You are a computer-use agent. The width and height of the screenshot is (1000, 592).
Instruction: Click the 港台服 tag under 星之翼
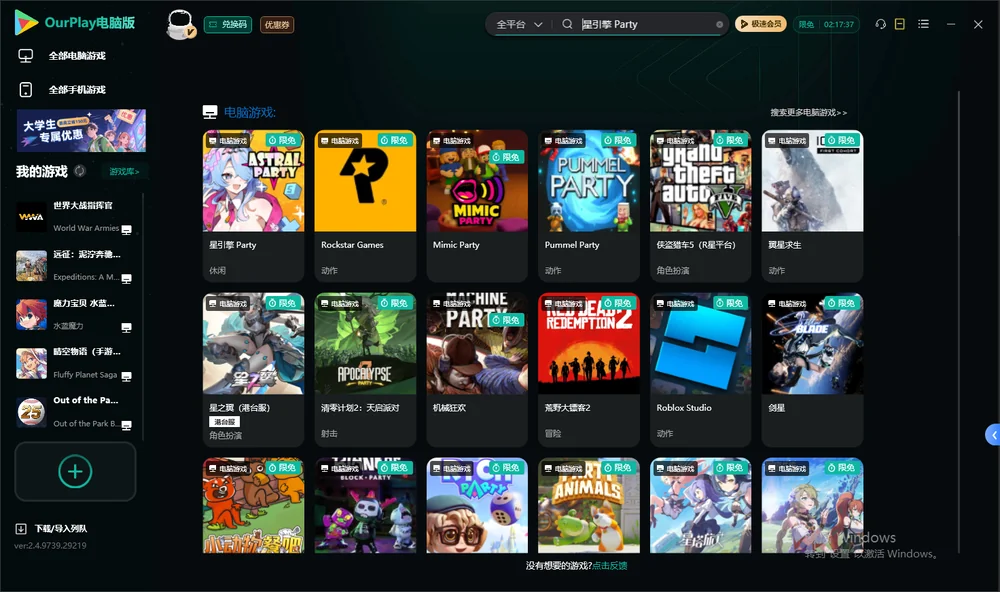pyautogui.click(x=224, y=422)
